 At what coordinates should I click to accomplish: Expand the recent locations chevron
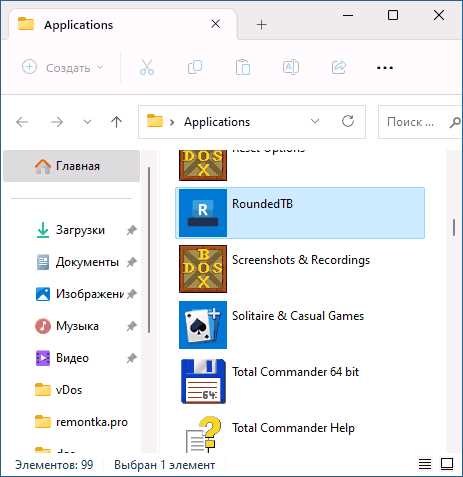click(x=87, y=122)
